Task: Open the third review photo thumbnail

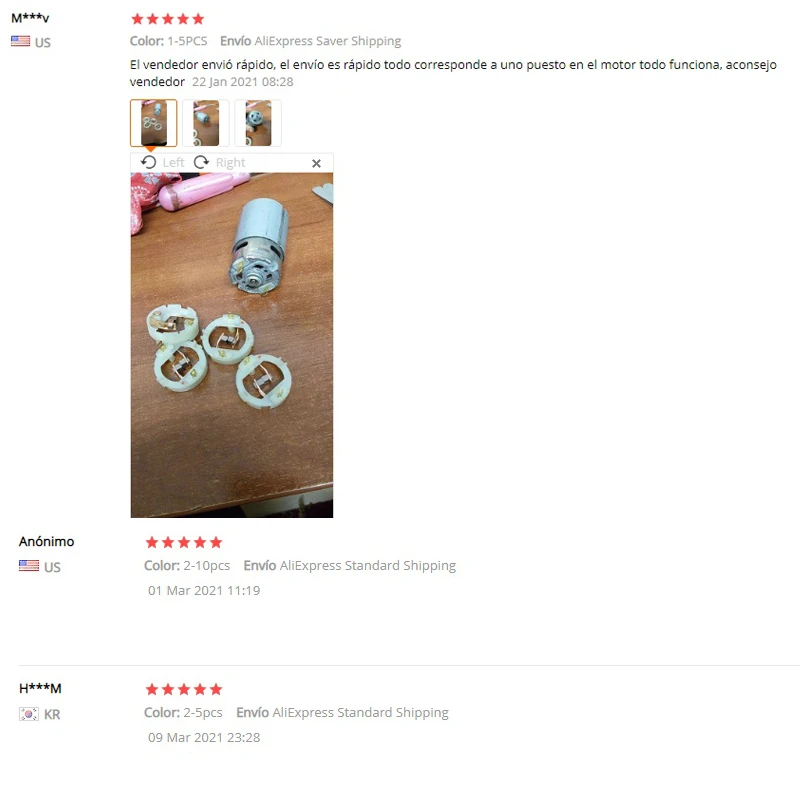Action: pyautogui.click(x=258, y=123)
